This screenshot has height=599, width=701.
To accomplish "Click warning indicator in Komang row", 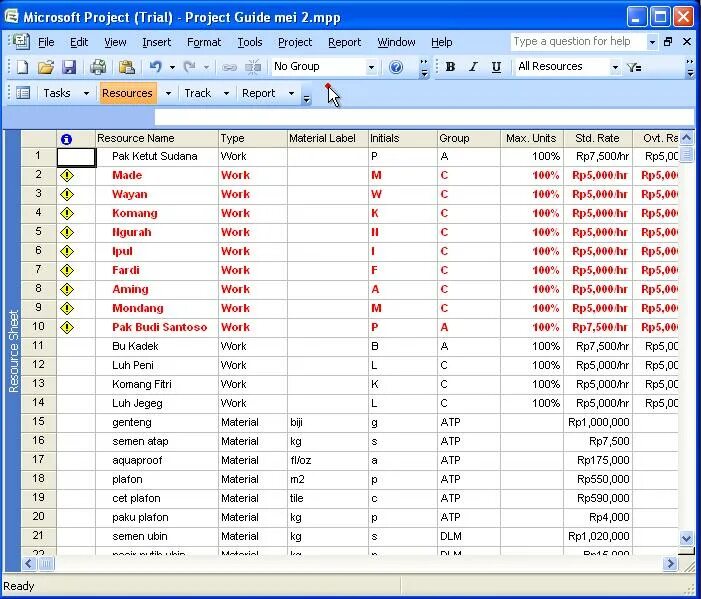I will [x=67, y=214].
